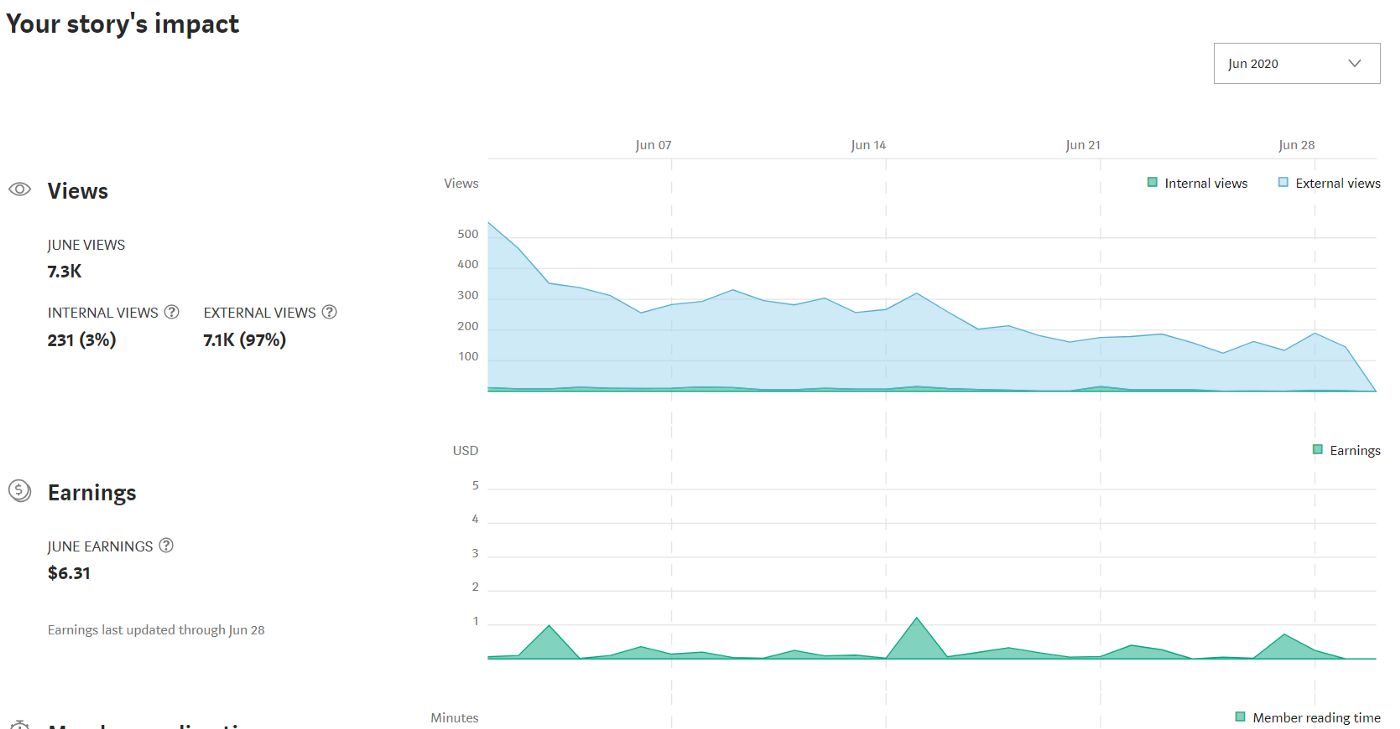This screenshot has height=729, width=1400.
Task: Toggle the External views legend swatch
Action: [x=1283, y=183]
